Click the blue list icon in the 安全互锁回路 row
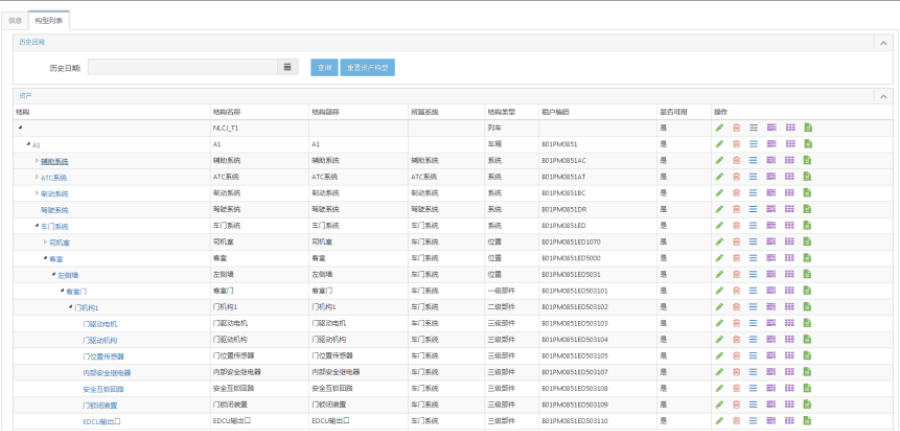 click(x=754, y=388)
